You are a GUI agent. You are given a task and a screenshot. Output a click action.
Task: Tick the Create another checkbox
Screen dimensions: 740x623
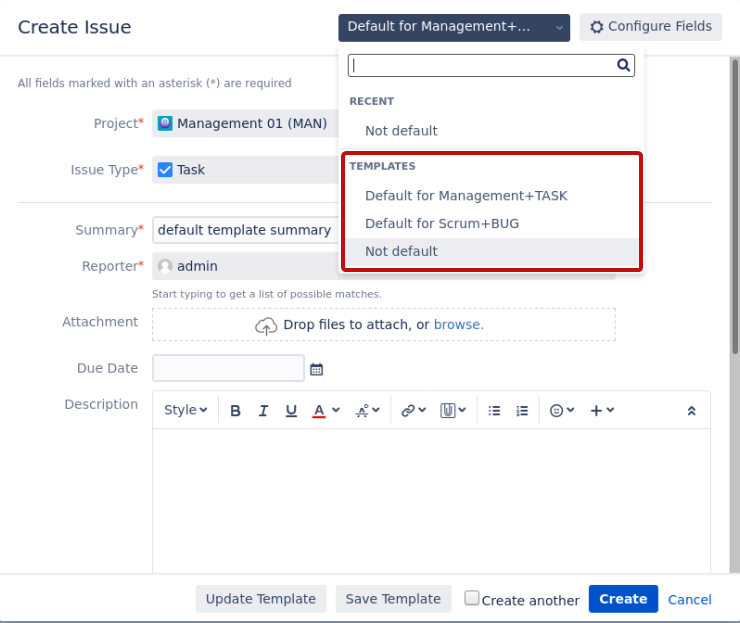tap(472, 598)
